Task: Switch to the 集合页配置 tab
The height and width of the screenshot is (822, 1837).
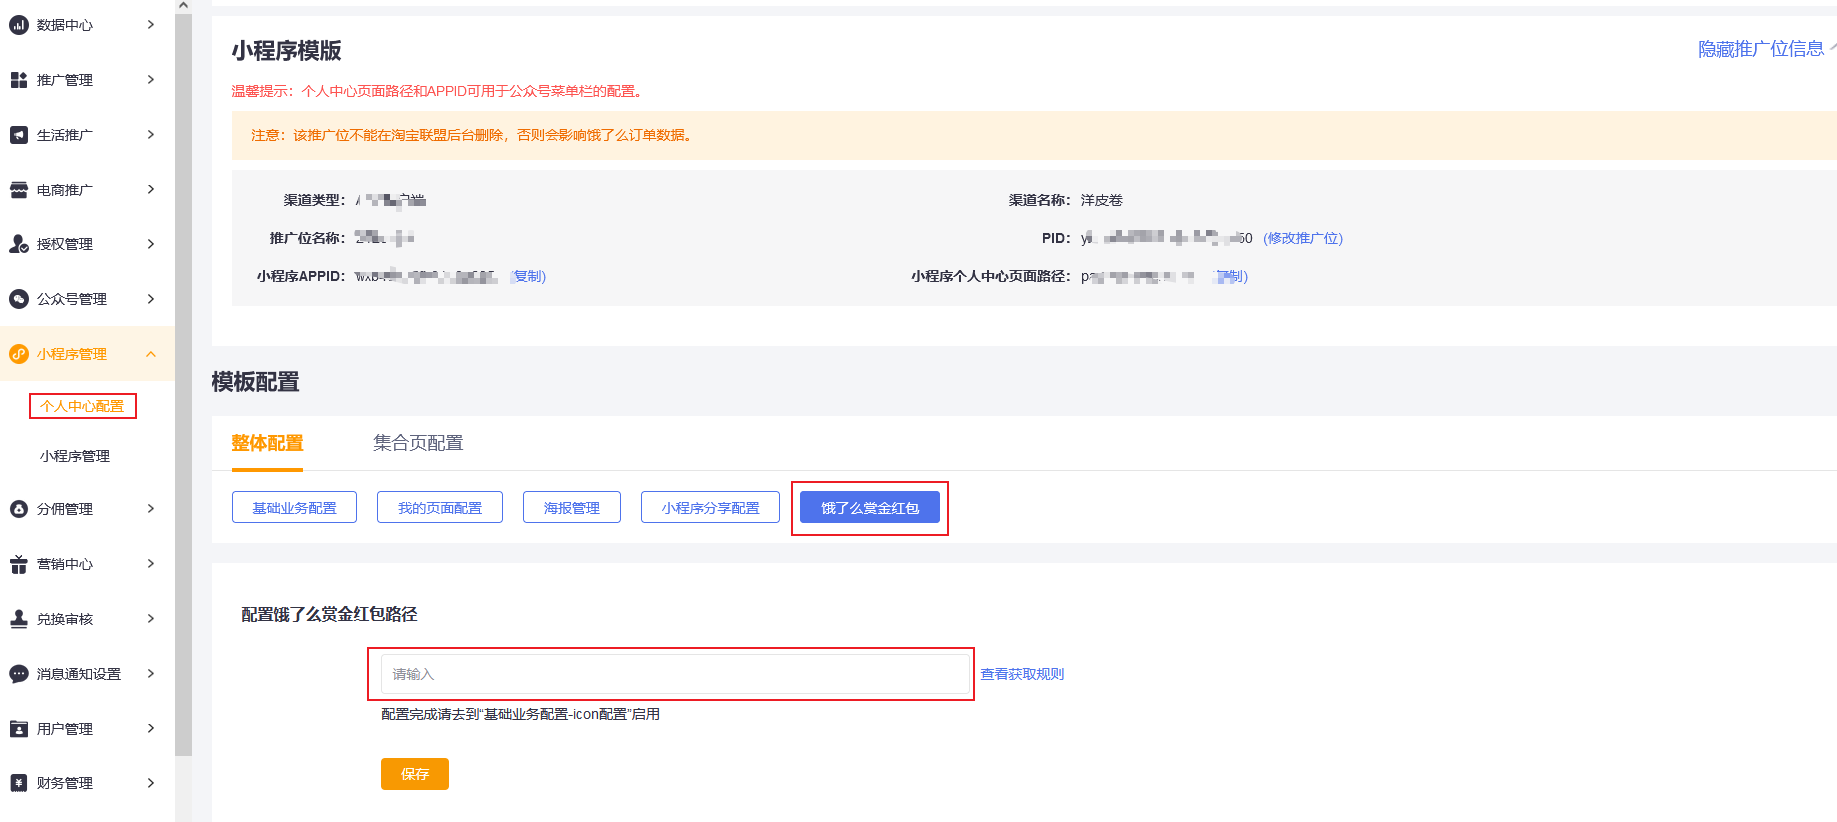Action: pyautogui.click(x=418, y=443)
